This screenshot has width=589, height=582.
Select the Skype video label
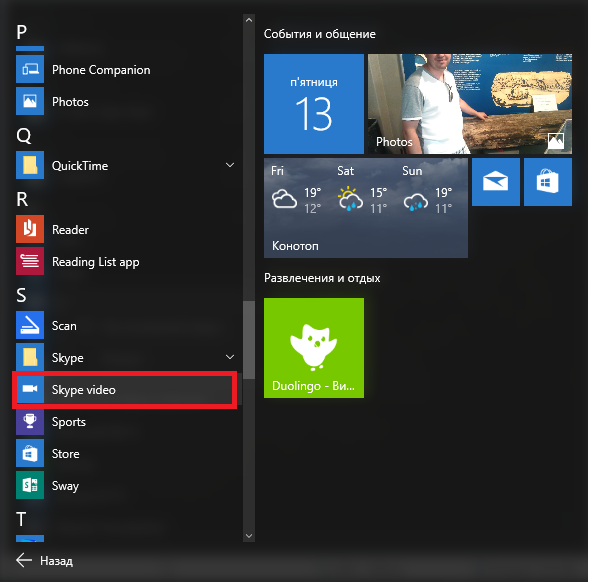click(x=83, y=390)
